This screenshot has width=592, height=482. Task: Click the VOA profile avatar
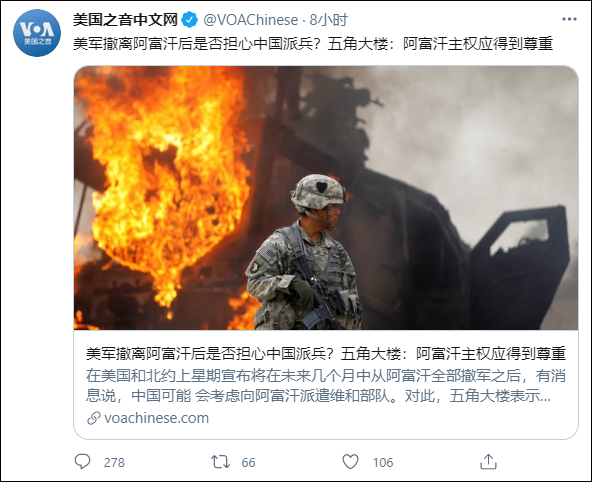(37, 33)
